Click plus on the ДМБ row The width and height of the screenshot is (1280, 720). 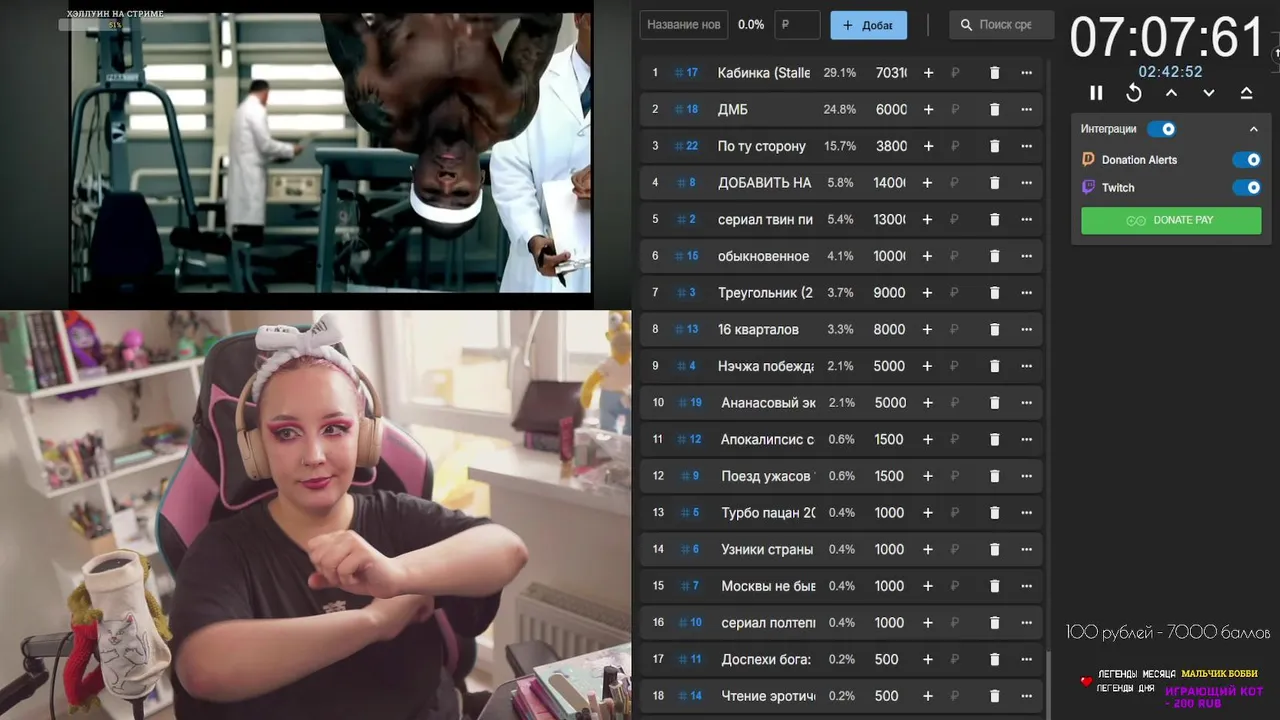pyautogui.click(x=928, y=109)
